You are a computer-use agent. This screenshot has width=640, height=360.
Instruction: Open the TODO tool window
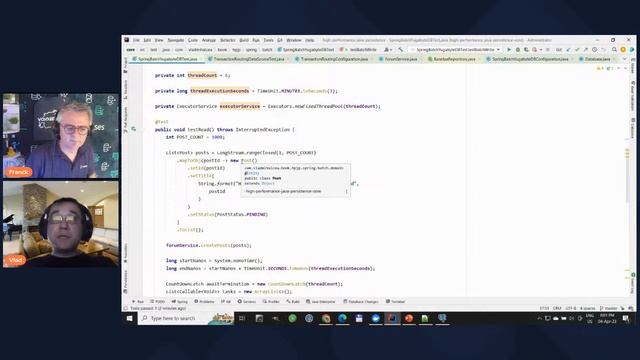pyautogui.click(x=158, y=302)
